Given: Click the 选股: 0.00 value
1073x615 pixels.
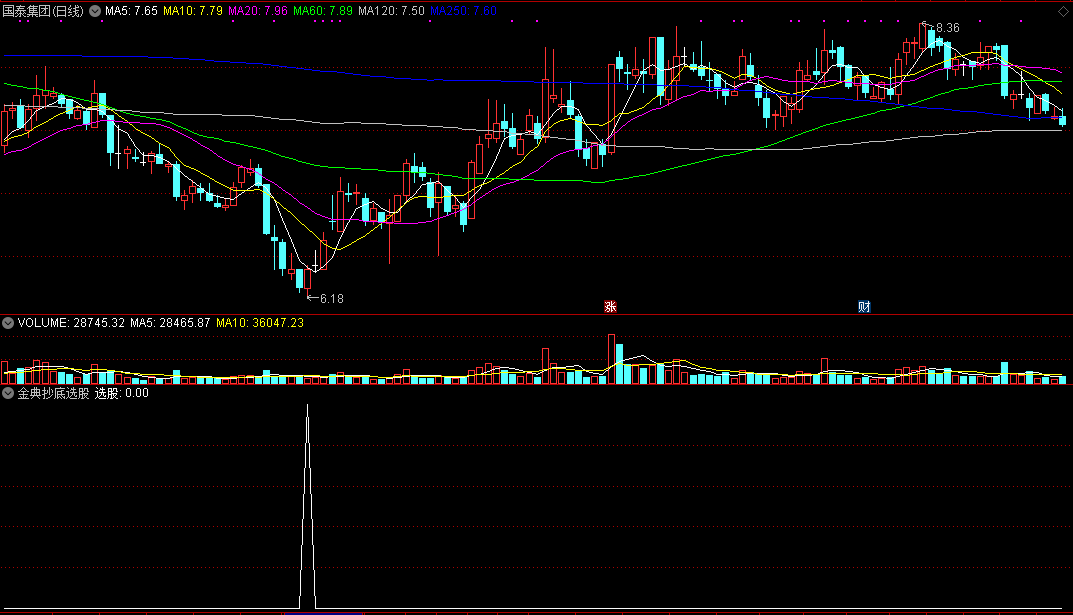Looking at the screenshot, I should point(122,393).
